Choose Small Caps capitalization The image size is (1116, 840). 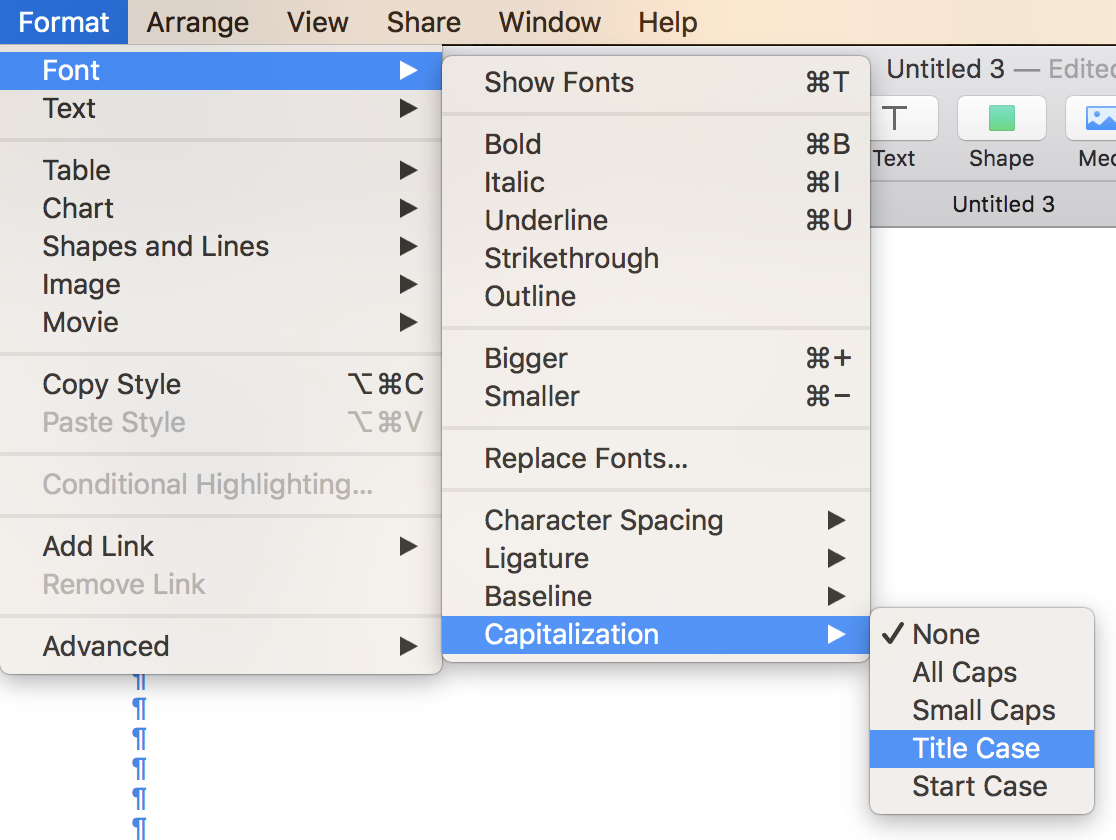(983, 710)
